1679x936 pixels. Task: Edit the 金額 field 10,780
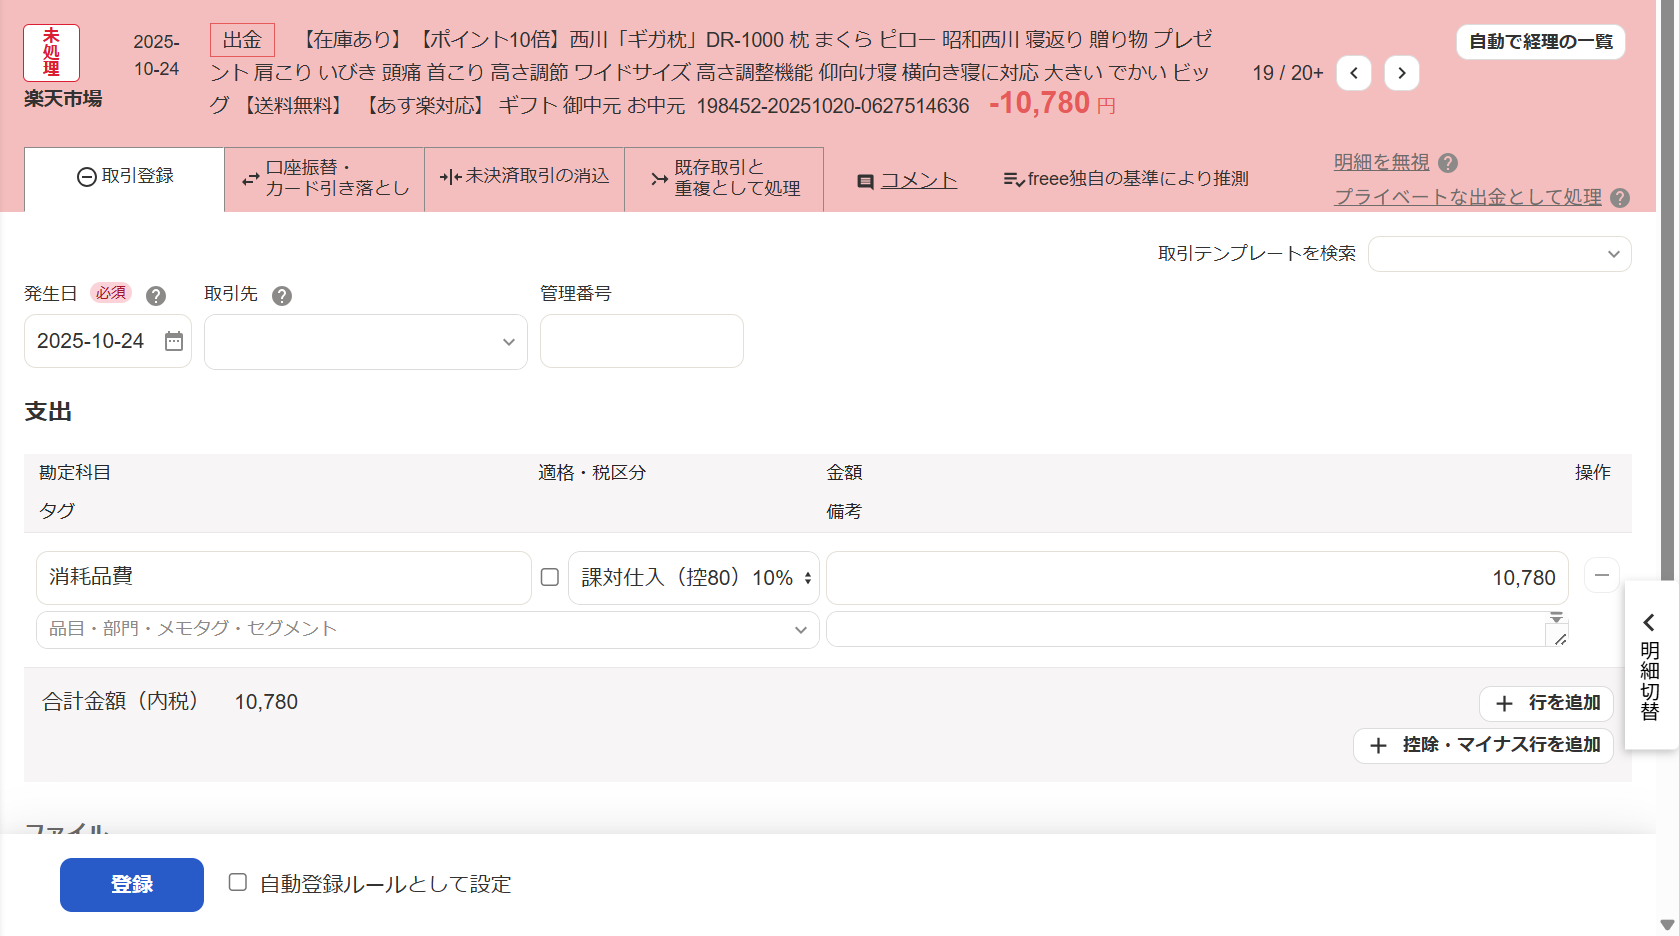tap(1198, 578)
